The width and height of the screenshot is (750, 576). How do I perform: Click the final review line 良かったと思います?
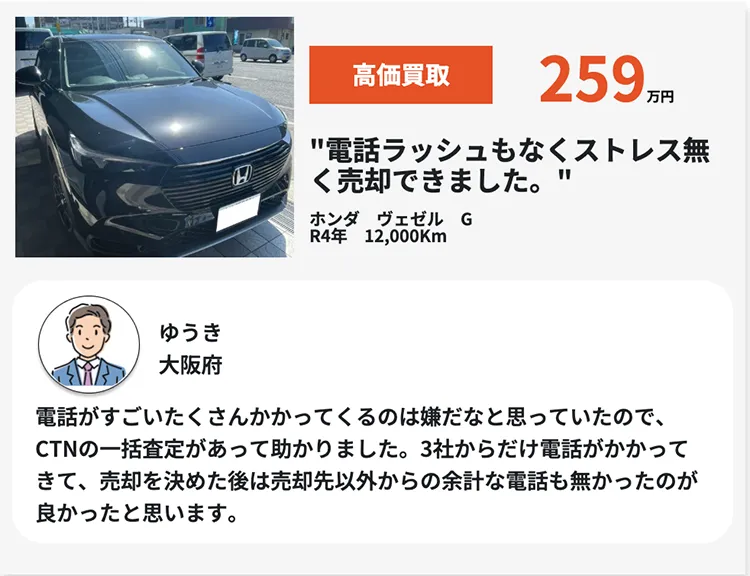137,513
